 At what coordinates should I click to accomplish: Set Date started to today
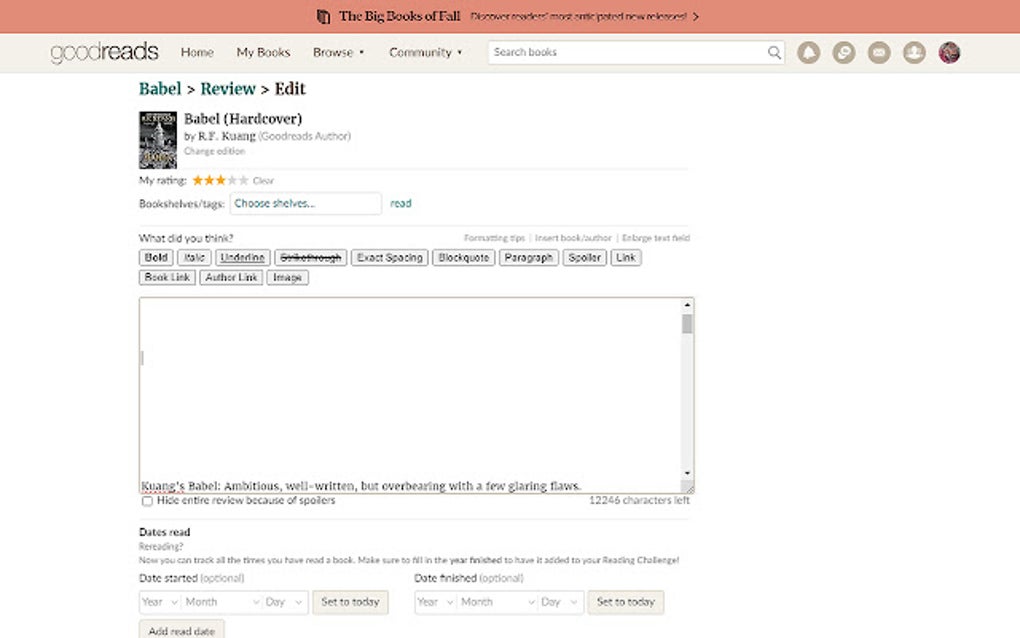coord(350,602)
